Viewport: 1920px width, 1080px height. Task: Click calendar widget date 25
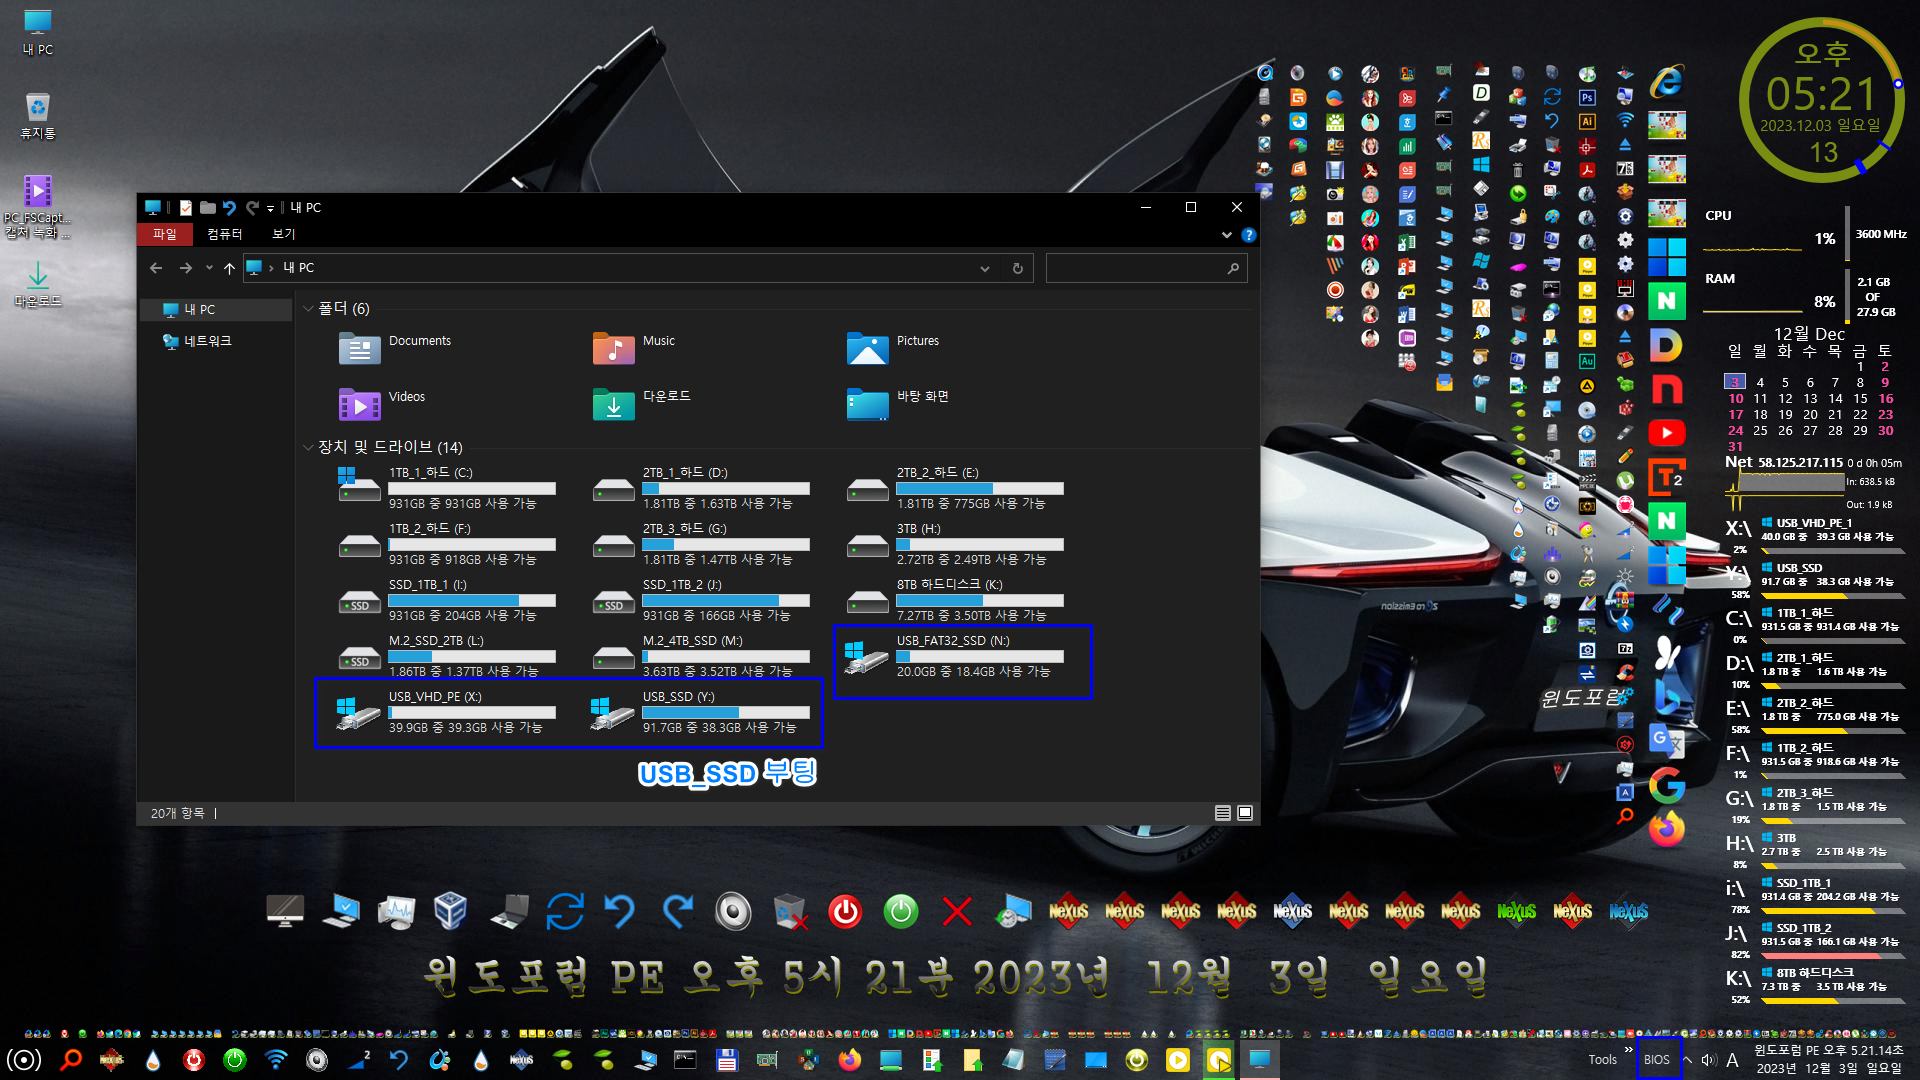click(1760, 431)
